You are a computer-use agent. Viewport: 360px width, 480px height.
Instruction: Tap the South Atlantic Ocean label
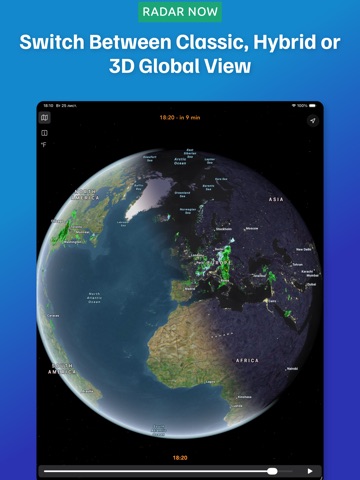(x=158, y=430)
